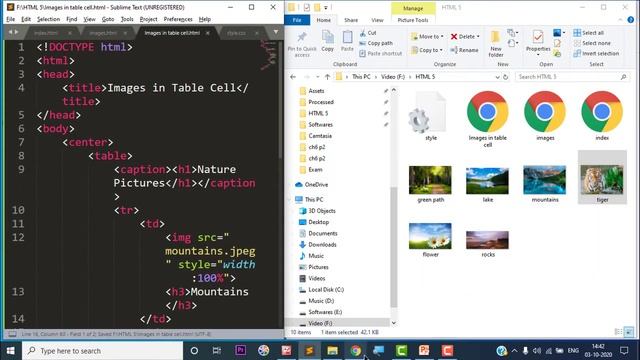Click the Paste icon in Explorer ribbon
The height and width of the screenshot is (360, 640).
[x=347, y=41]
